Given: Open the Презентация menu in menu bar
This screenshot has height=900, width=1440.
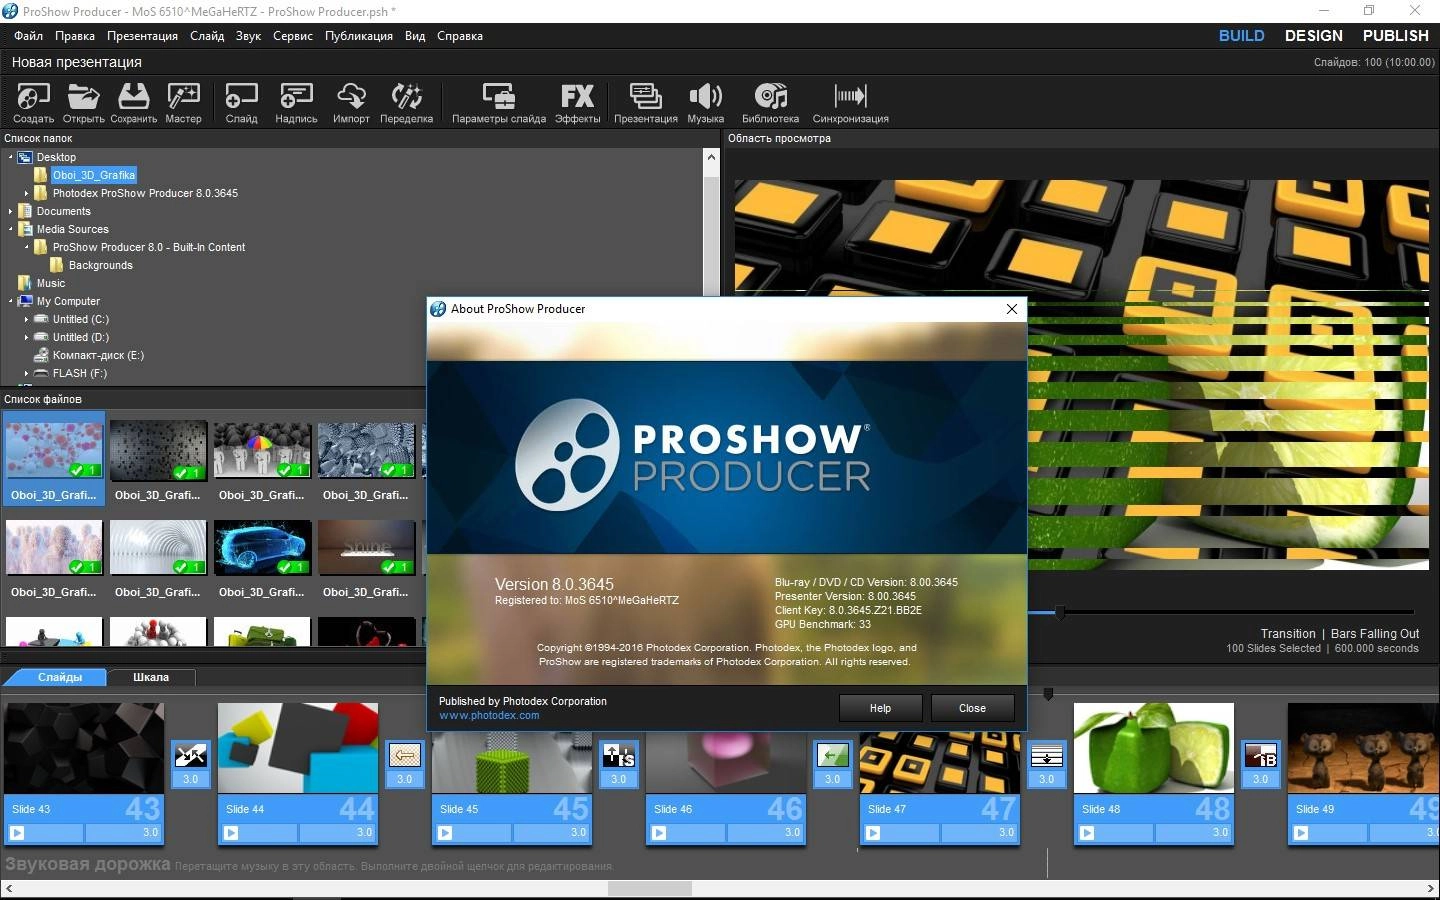Looking at the screenshot, I should coord(142,36).
